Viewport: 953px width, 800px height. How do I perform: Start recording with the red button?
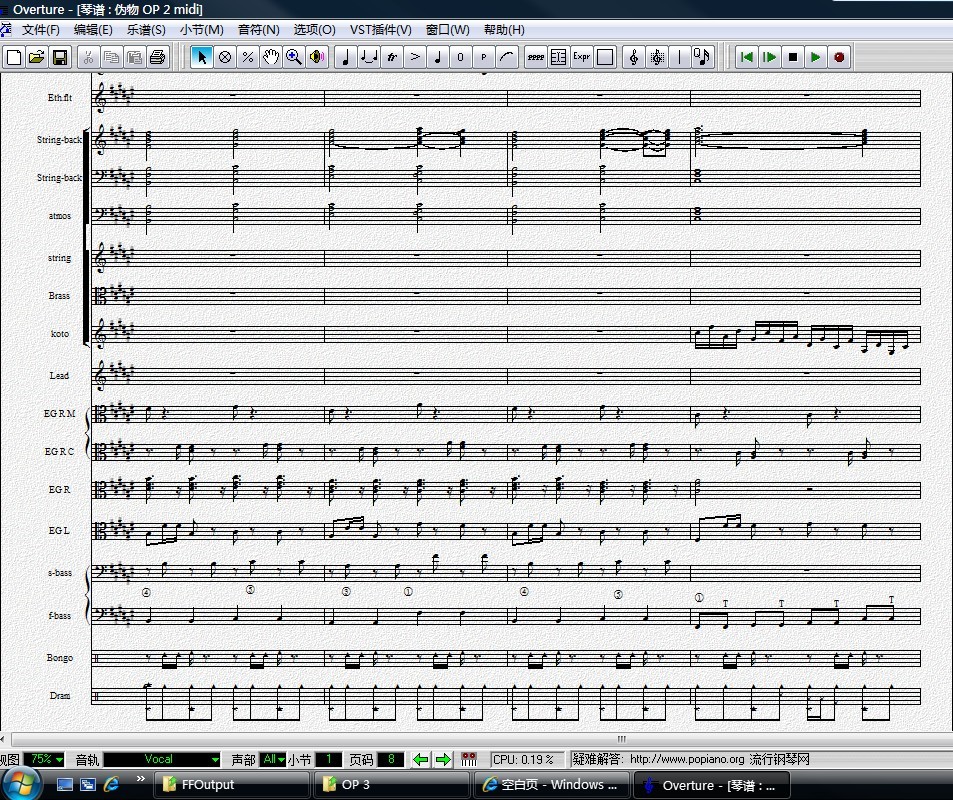(839, 57)
